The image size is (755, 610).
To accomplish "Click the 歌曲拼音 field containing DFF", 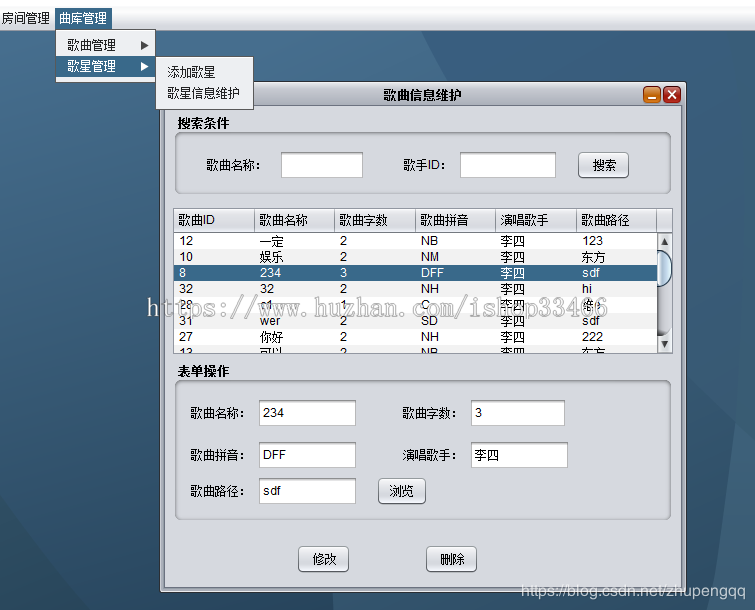I will (x=307, y=455).
